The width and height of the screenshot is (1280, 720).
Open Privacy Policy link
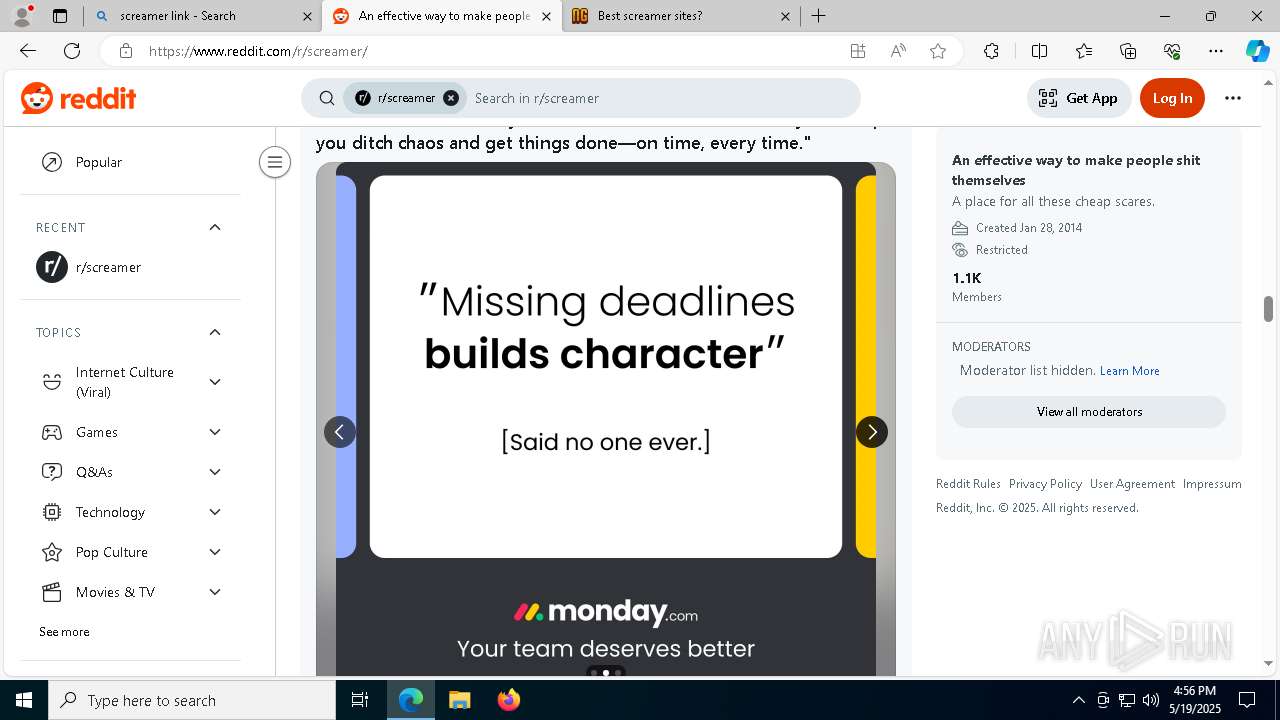click(1045, 484)
